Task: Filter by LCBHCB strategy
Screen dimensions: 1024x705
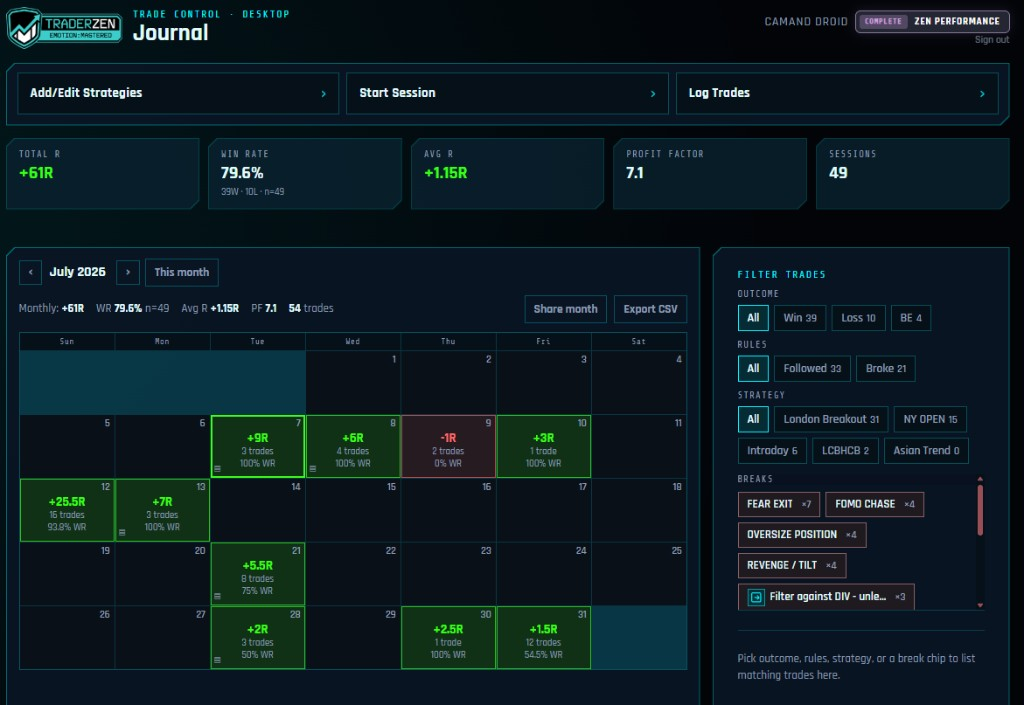Action: (845, 450)
